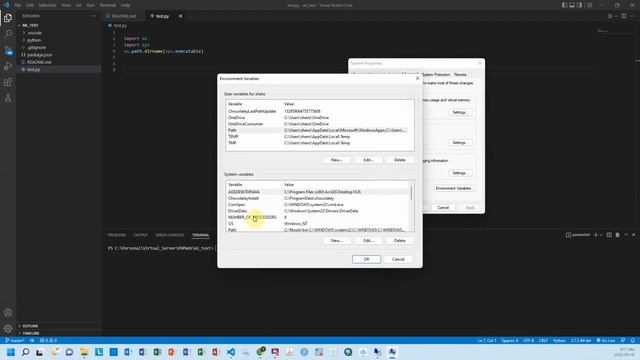Open the Manage gear menu

(8, 329)
